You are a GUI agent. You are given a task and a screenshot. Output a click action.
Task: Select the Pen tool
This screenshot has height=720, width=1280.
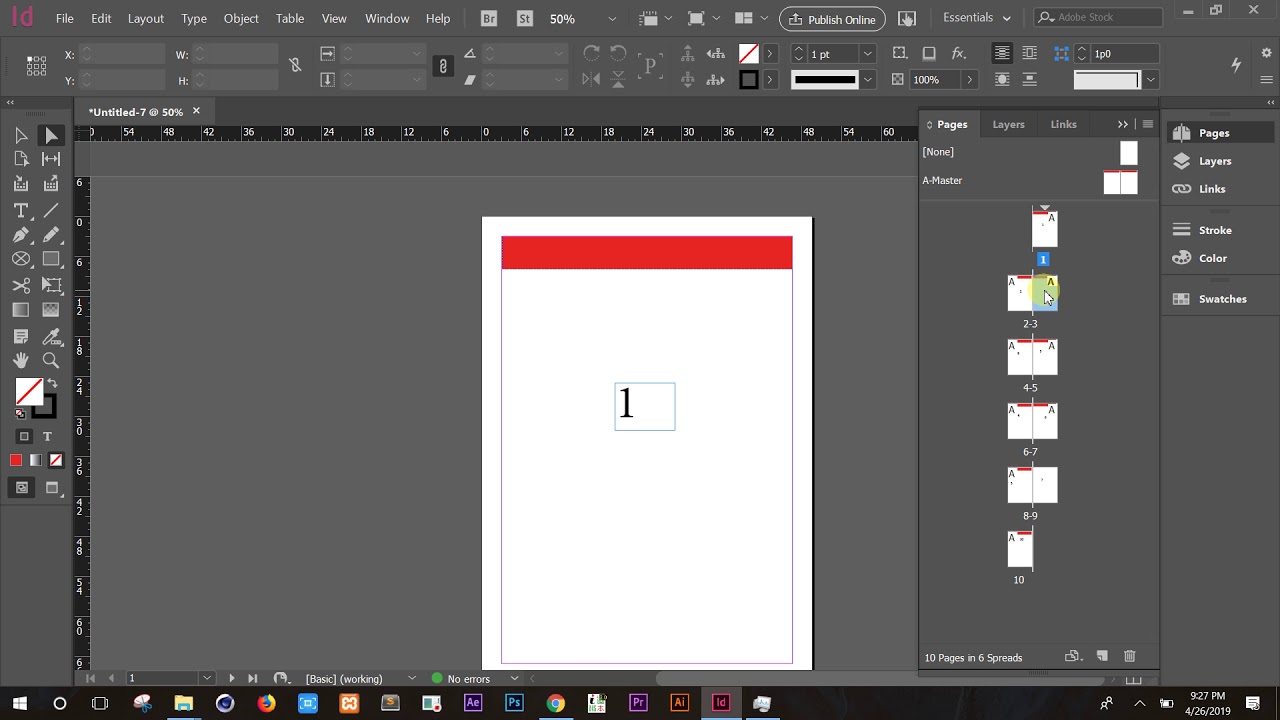pyautogui.click(x=21, y=235)
